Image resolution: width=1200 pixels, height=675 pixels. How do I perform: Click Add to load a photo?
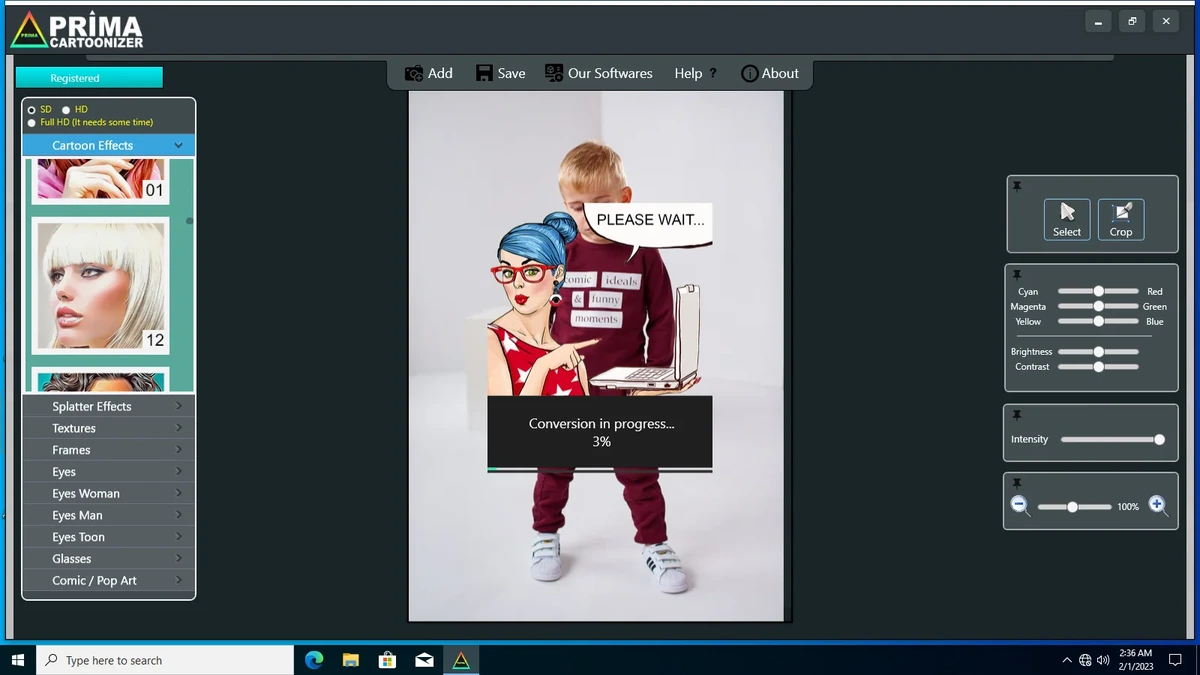[x=428, y=73]
